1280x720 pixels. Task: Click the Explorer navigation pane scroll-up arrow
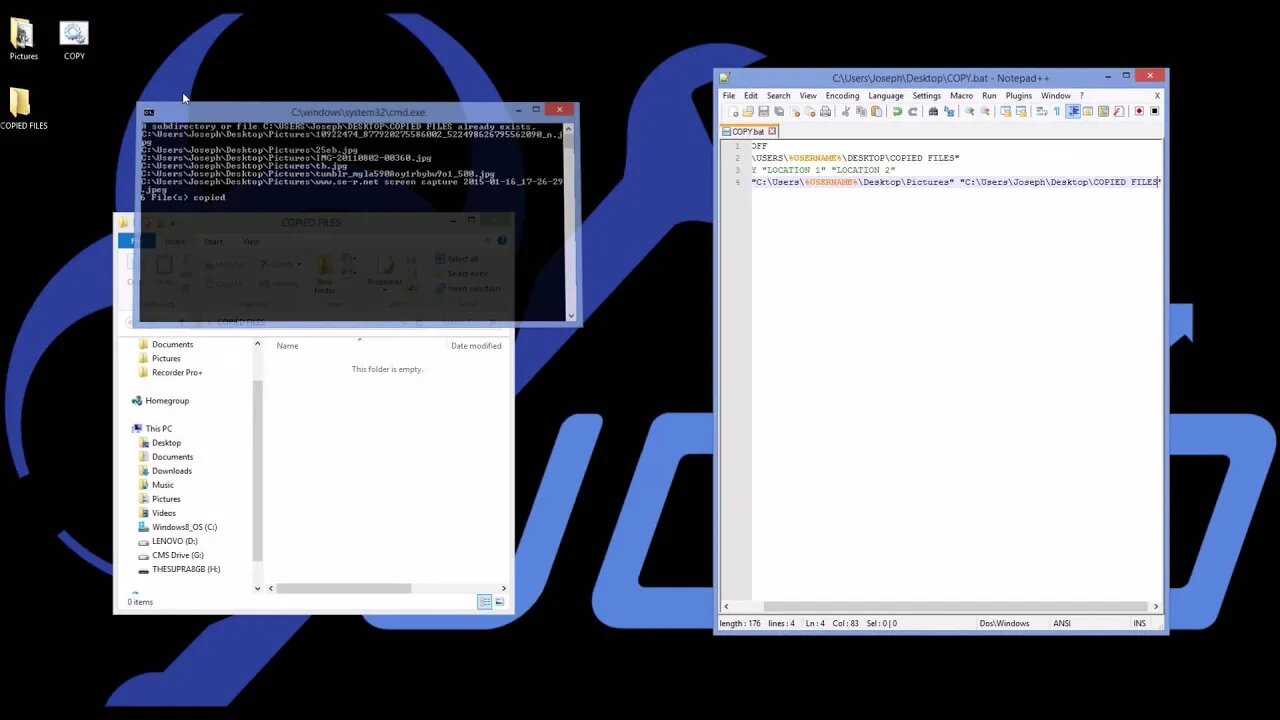click(257, 344)
